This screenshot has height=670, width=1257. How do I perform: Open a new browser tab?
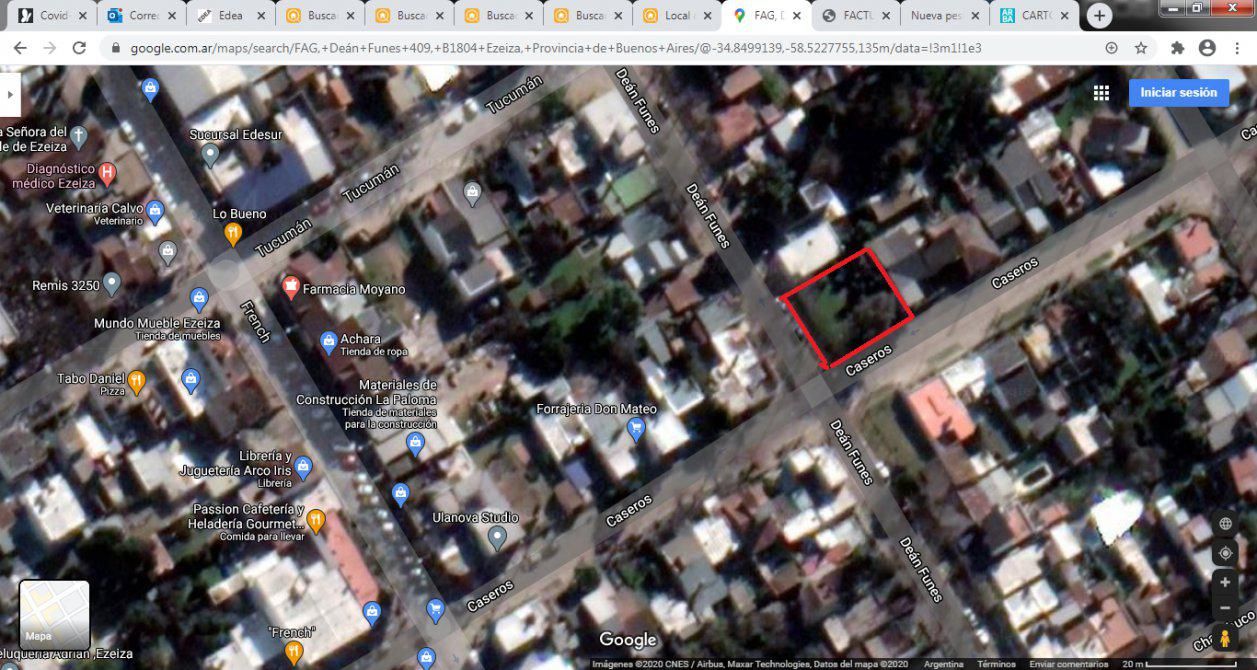[1099, 16]
